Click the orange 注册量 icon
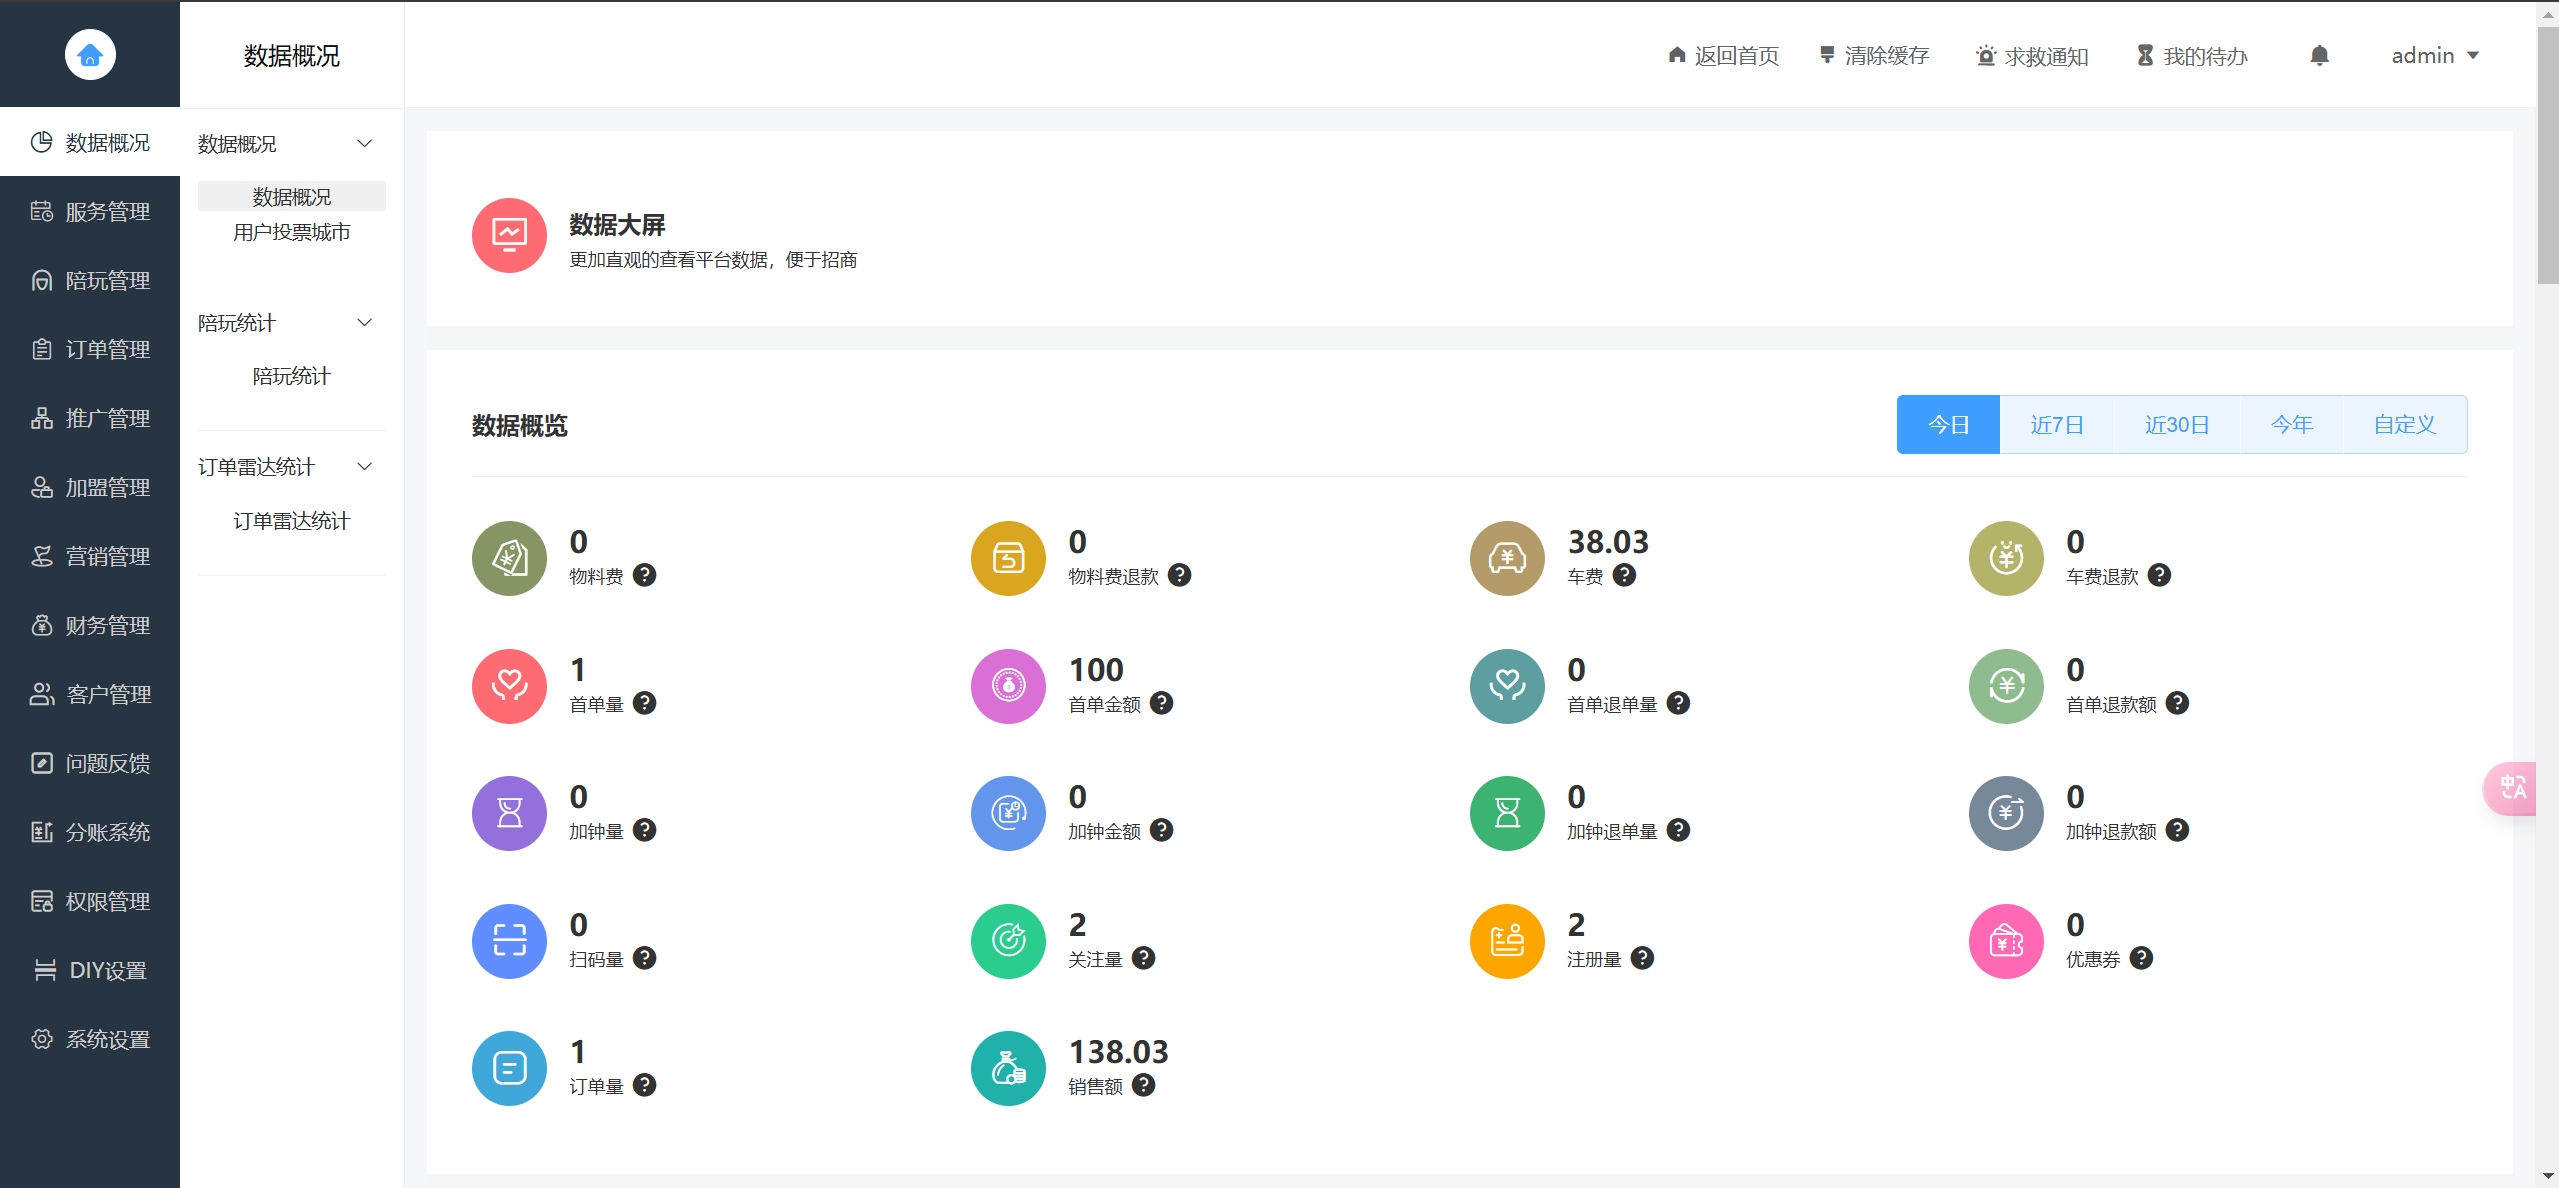Image resolution: width=2559 pixels, height=1188 pixels. [x=1507, y=941]
